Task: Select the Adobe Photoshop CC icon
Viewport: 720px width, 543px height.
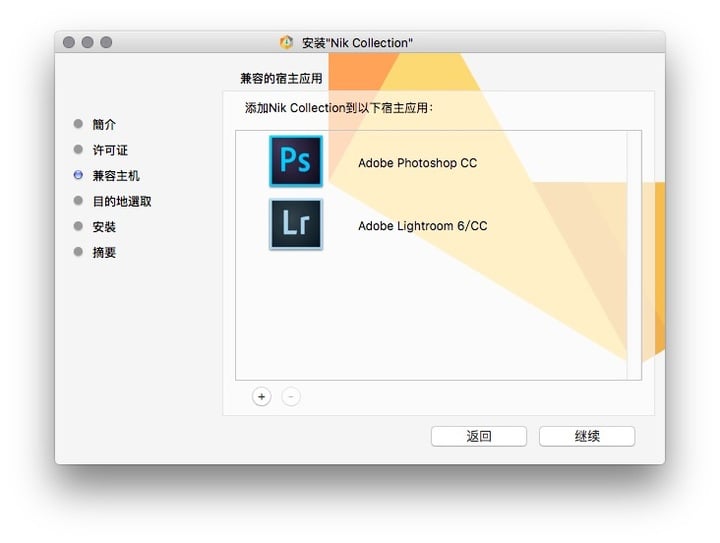Action: 295,161
